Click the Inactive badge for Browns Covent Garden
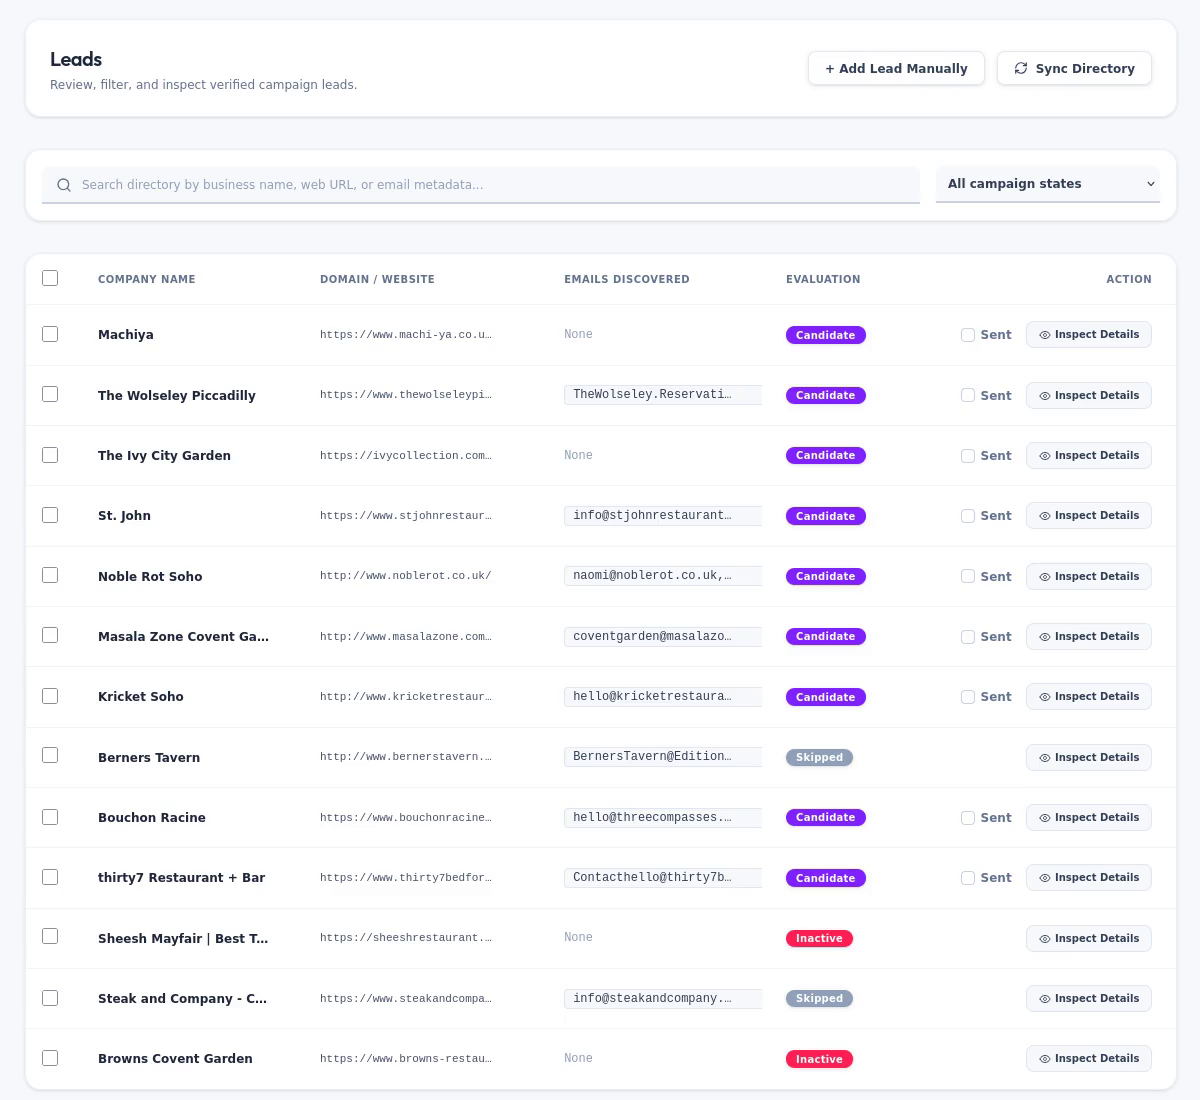This screenshot has width=1200, height=1100. [820, 1059]
